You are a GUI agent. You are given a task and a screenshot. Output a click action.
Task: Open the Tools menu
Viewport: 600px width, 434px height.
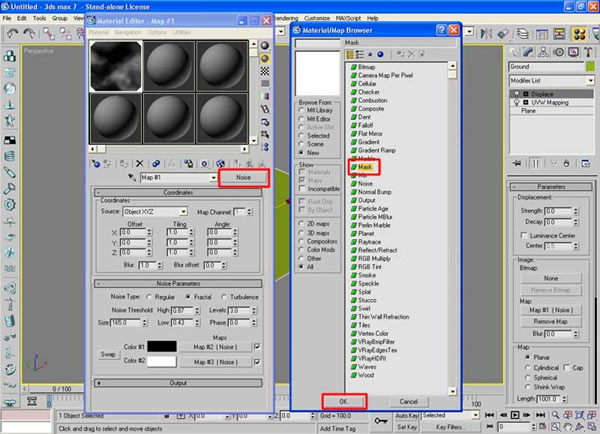coord(39,18)
